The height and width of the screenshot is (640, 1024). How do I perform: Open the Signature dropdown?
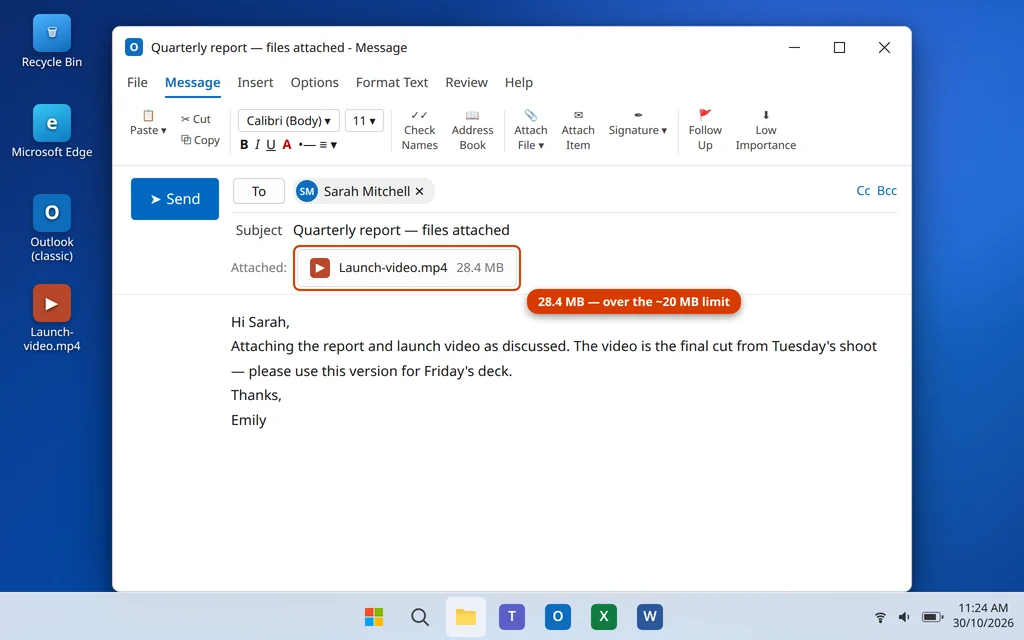click(x=637, y=124)
